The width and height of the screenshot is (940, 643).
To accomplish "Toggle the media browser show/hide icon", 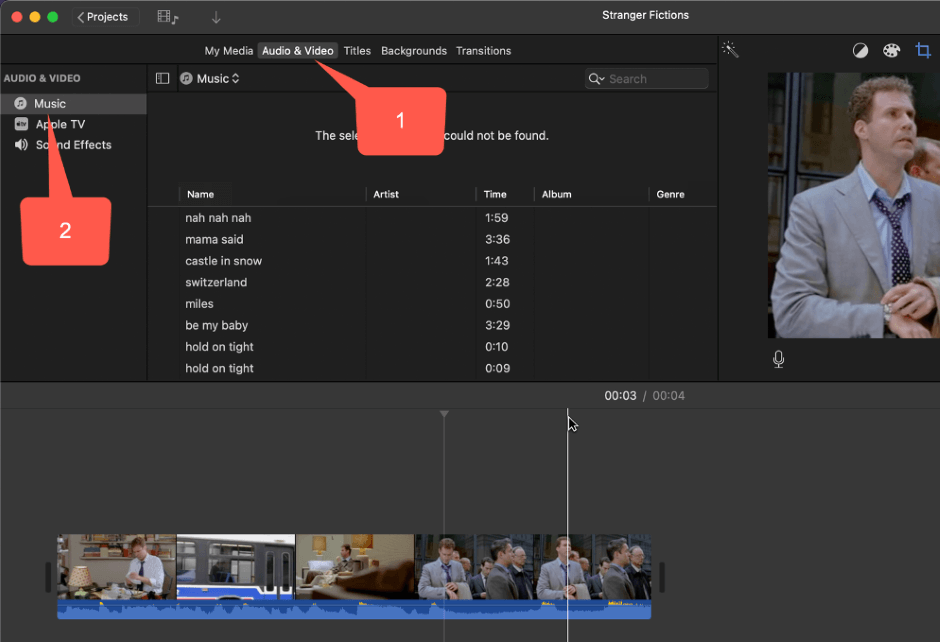I will pos(167,17).
